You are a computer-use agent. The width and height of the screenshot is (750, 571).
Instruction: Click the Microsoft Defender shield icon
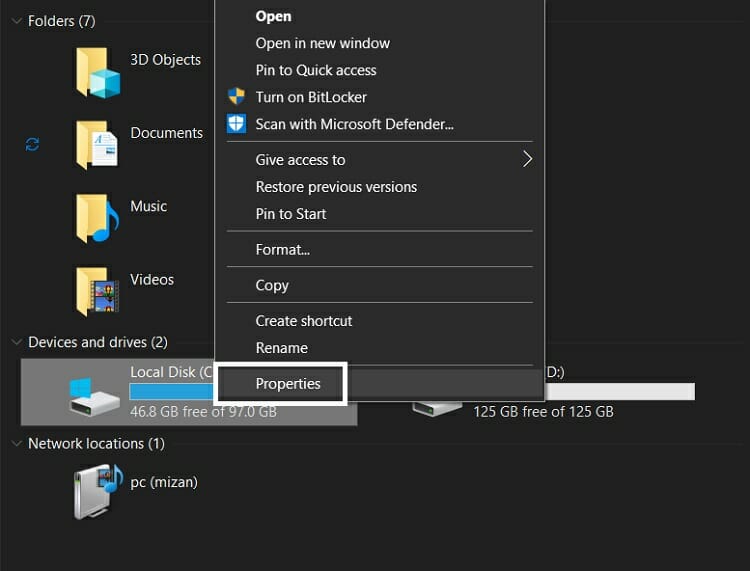coord(236,124)
